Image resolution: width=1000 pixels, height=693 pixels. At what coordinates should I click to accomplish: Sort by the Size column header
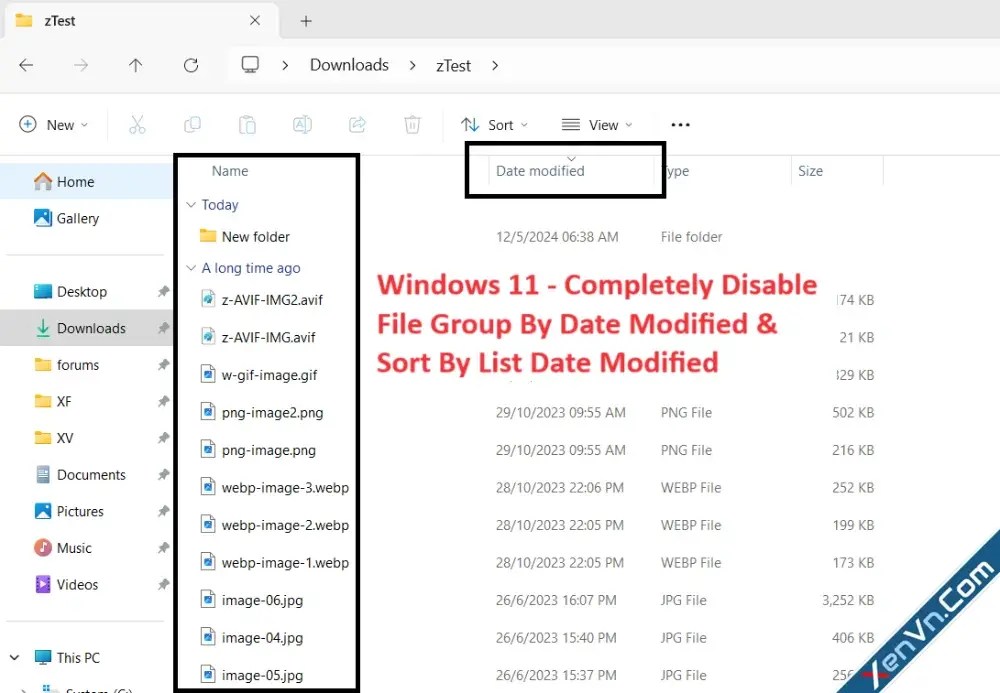click(x=810, y=171)
